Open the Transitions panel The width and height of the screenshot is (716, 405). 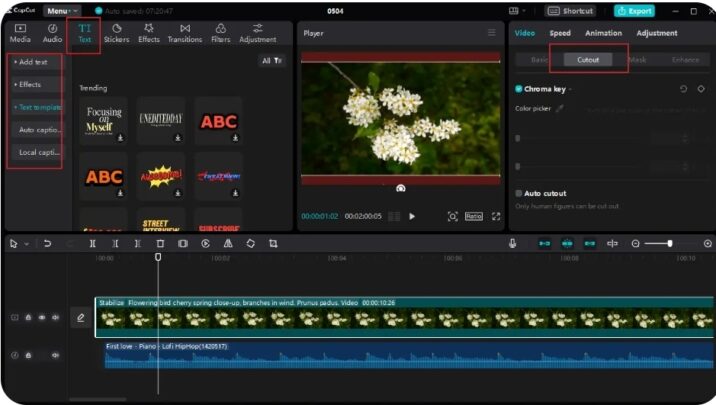(184, 33)
